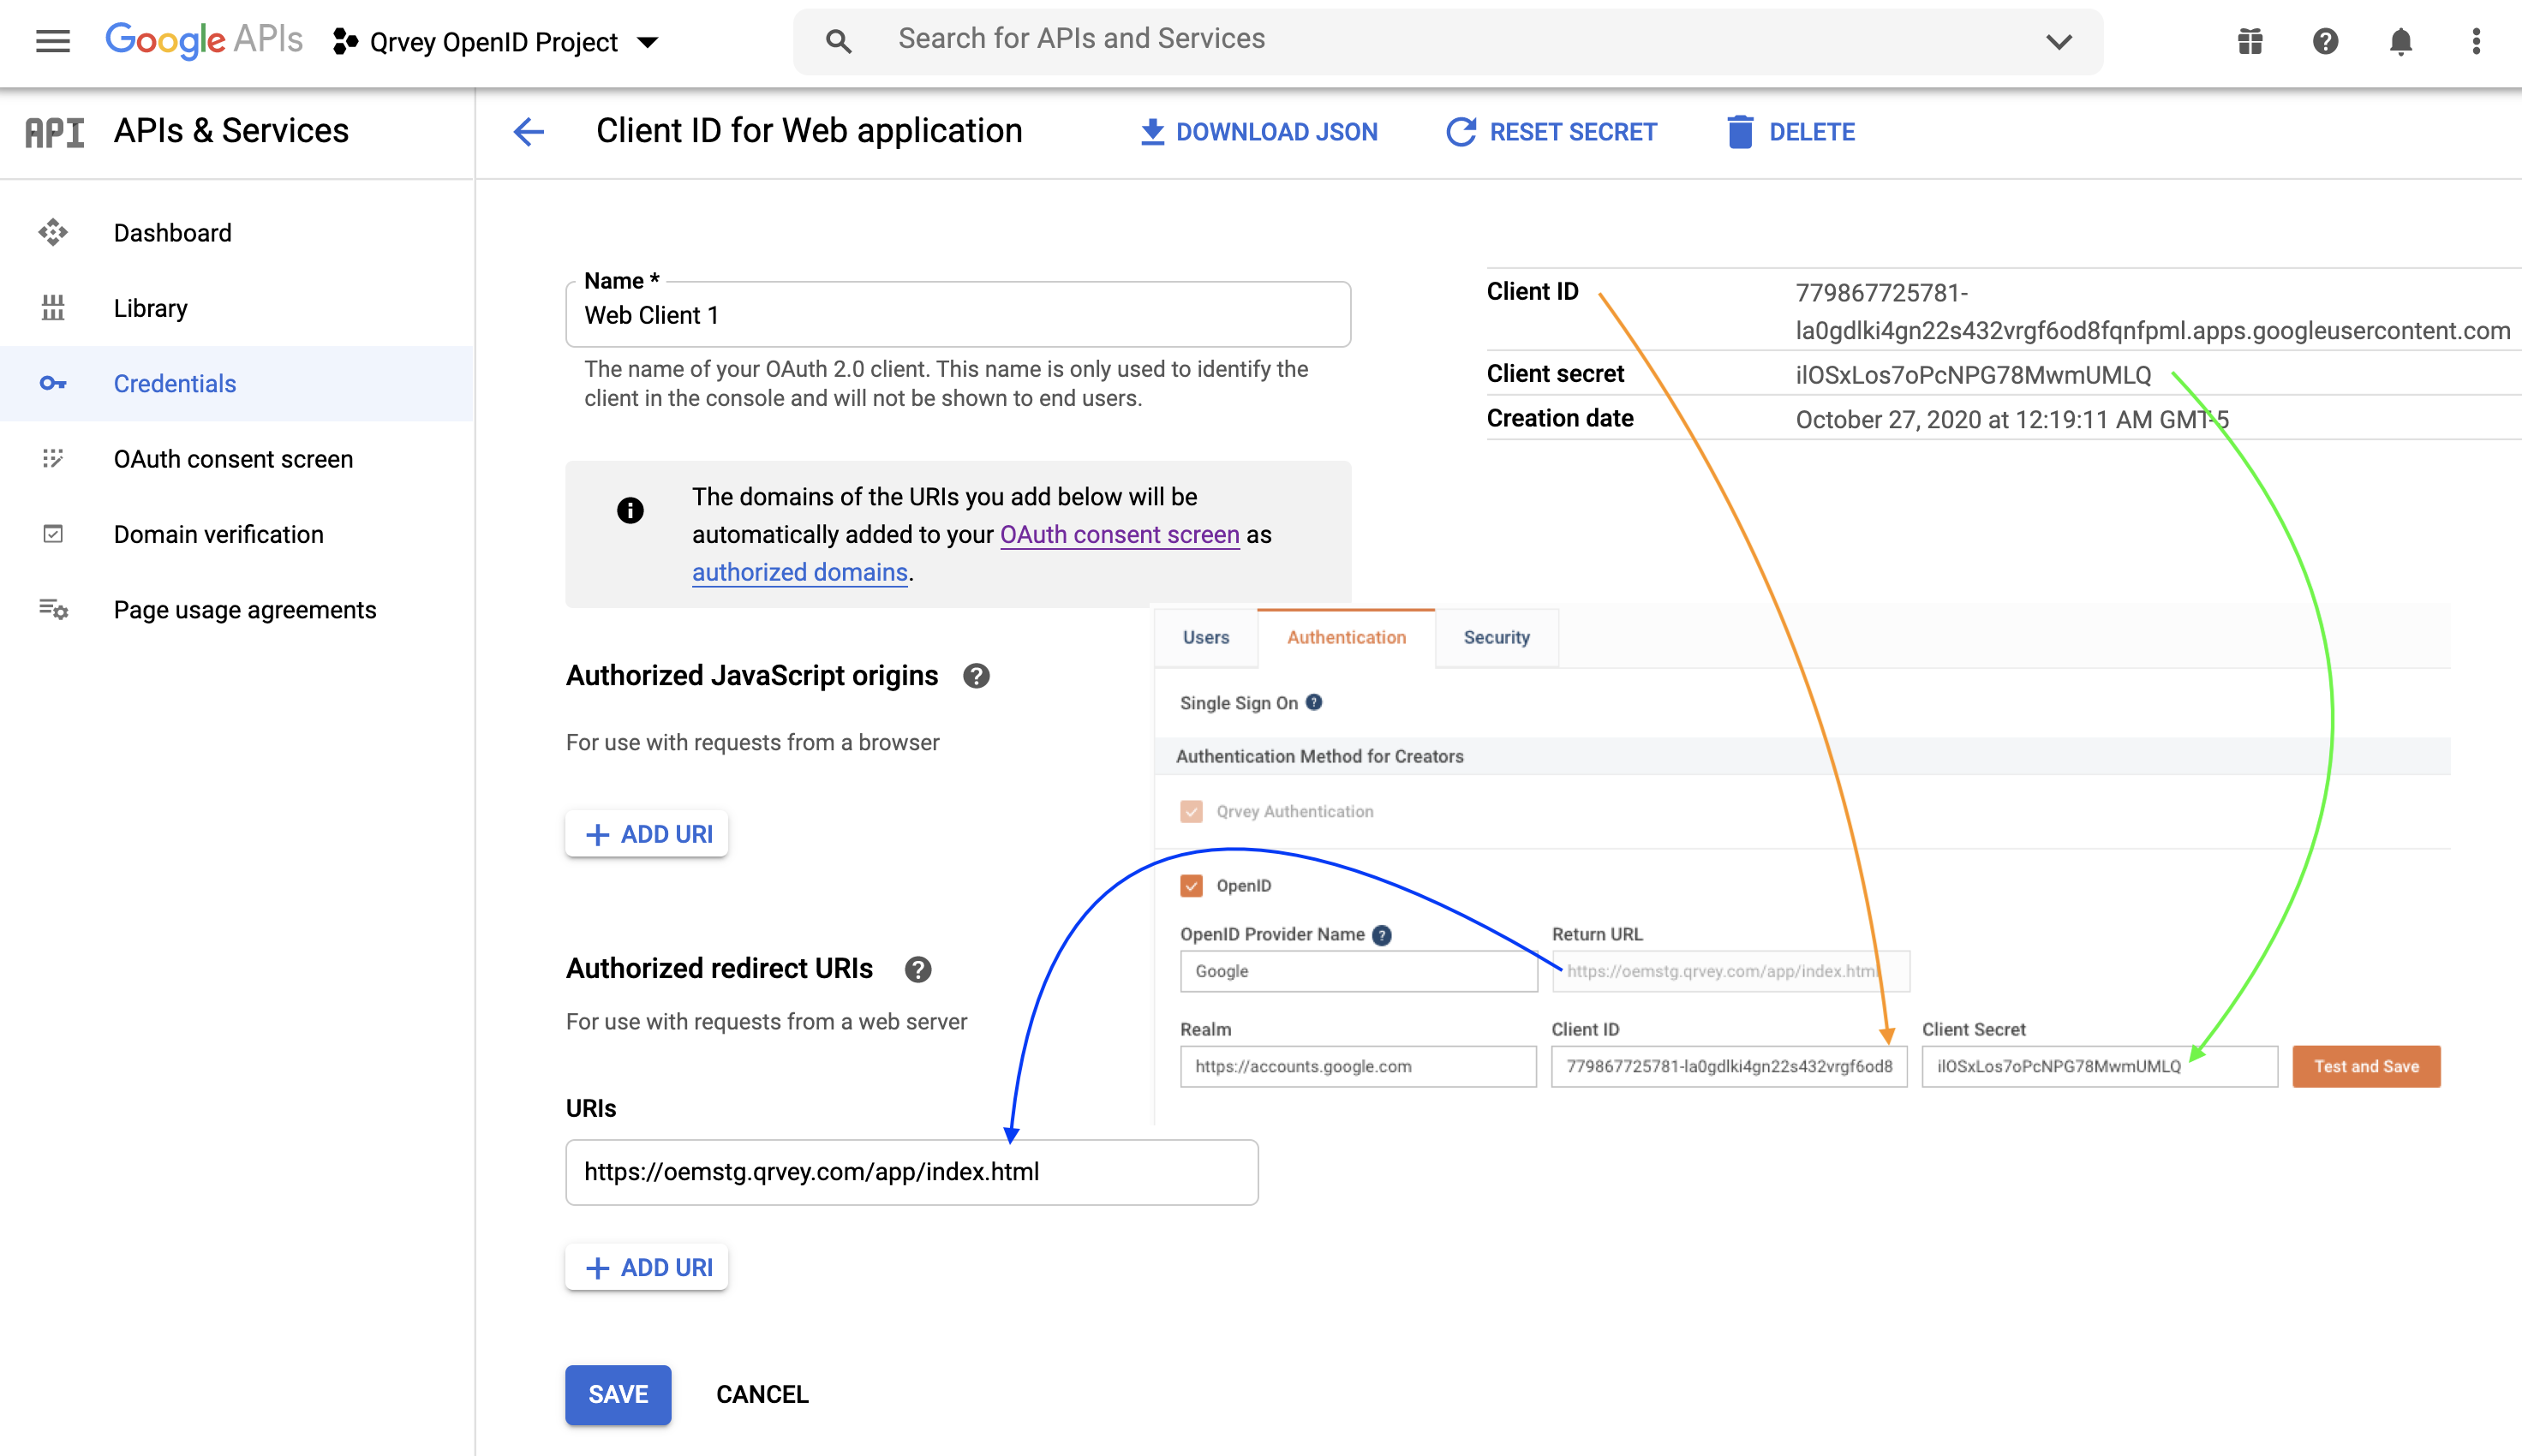This screenshot has width=2522, height=1456.
Task: Open the three-dot more options menu
Action: click(2475, 41)
